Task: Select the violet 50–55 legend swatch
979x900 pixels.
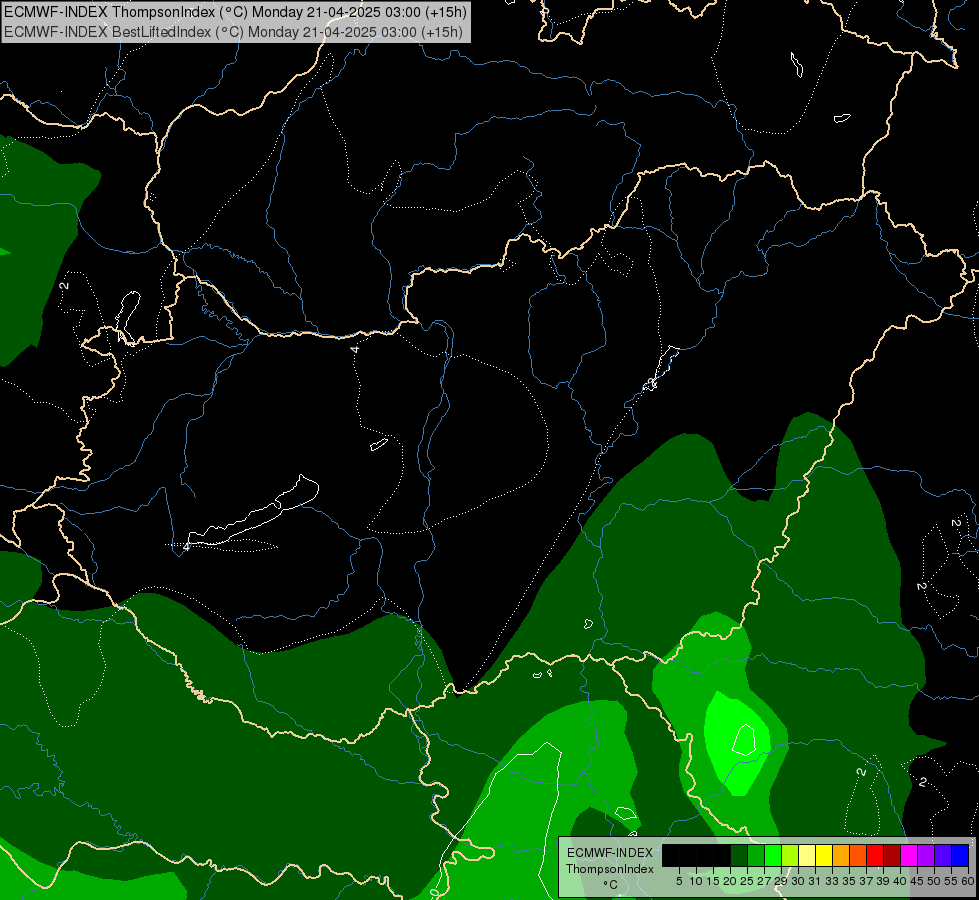Action: click(943, 855)
